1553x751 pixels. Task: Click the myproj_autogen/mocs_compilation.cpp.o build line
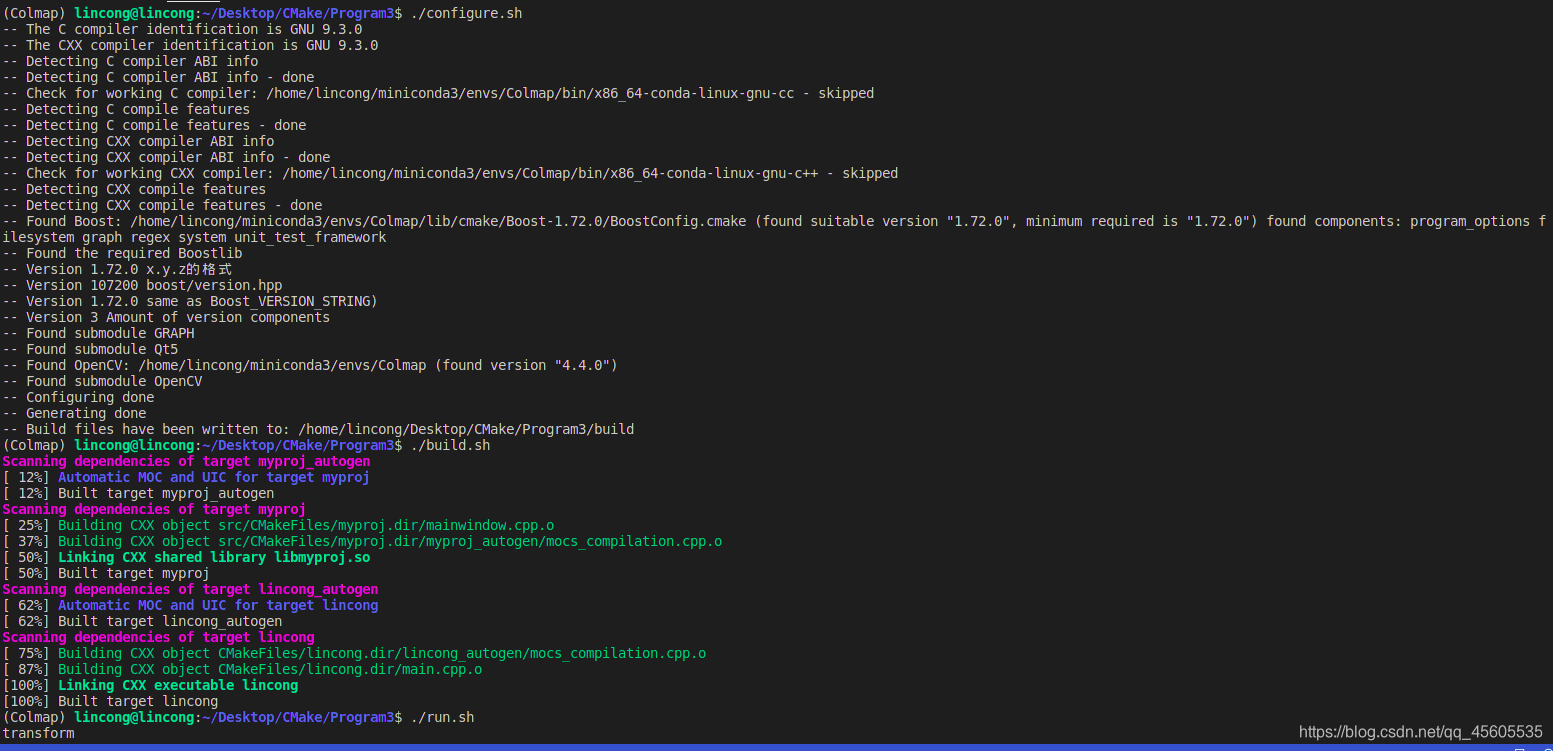pos(362,541)
